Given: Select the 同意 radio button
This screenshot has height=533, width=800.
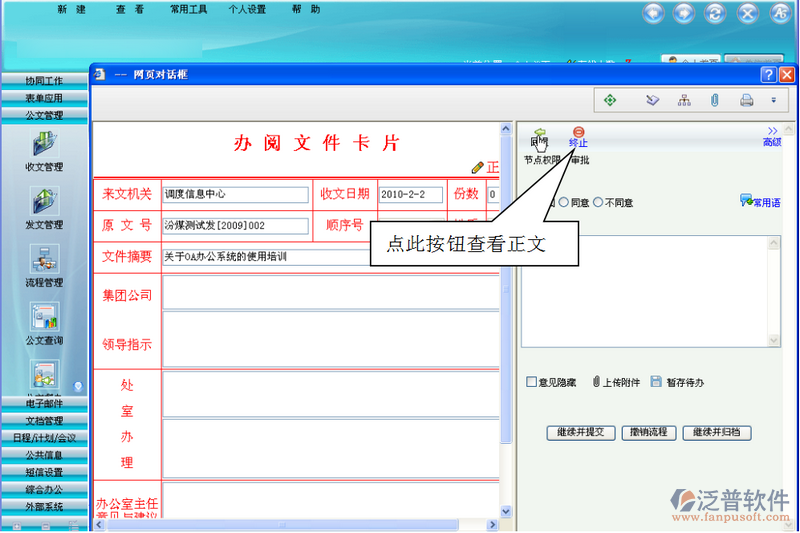Looking at the screenshot, I should (x=564, y=202).
